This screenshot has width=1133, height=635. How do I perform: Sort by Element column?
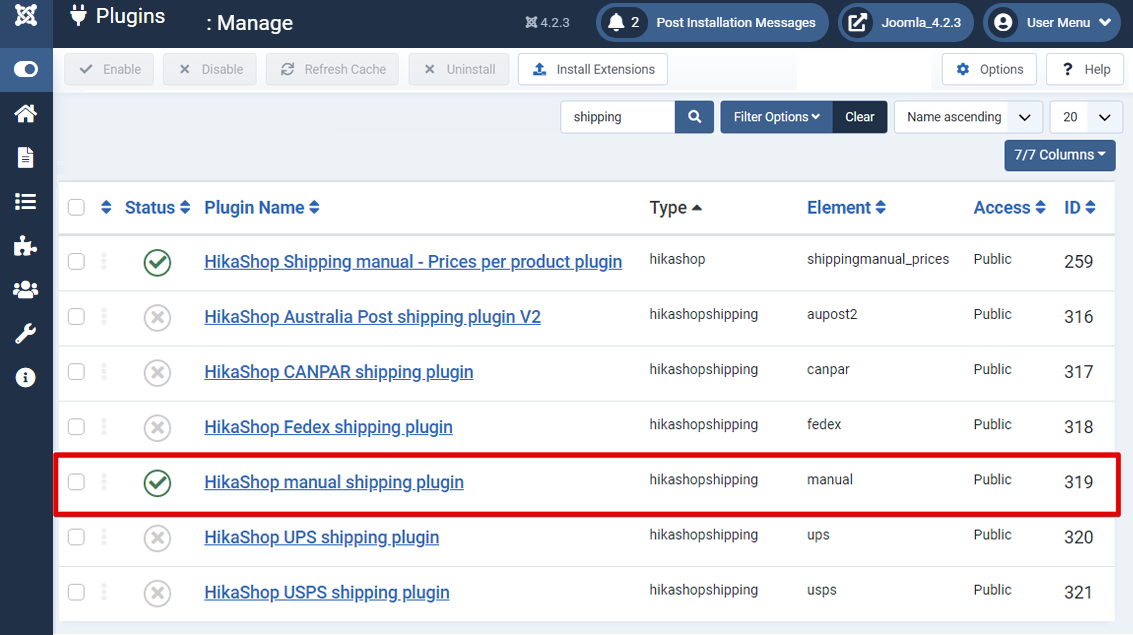pyautogui.click(x=846, y=207)
